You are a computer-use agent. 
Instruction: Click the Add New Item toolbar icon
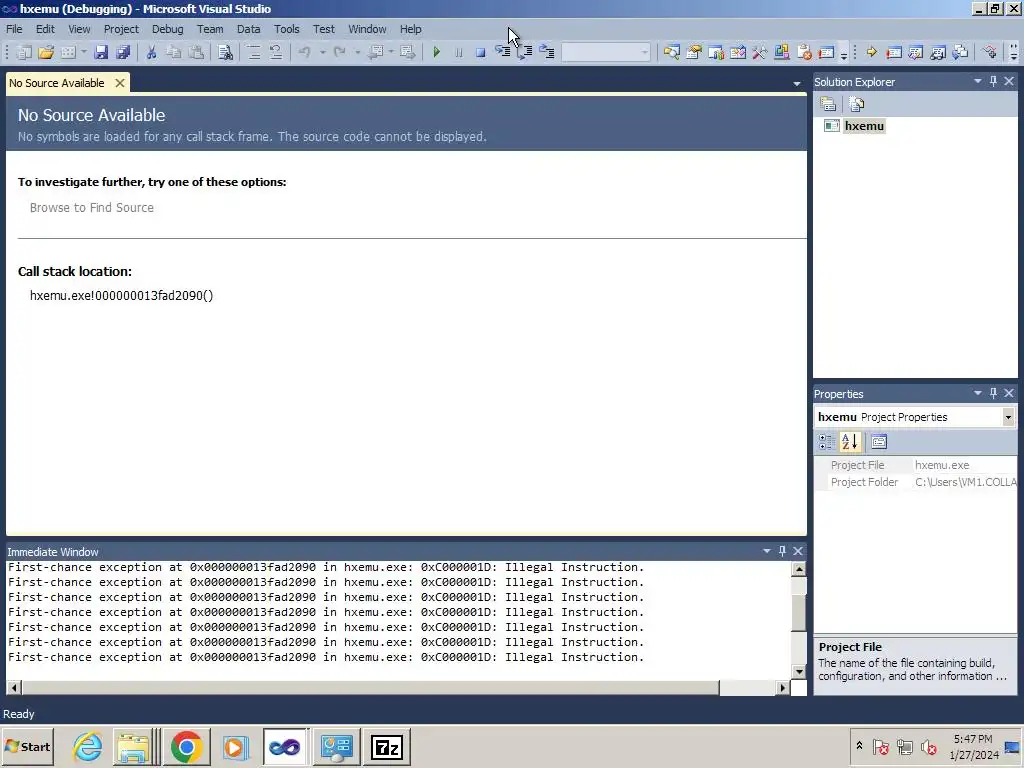(x=68, y=52)
